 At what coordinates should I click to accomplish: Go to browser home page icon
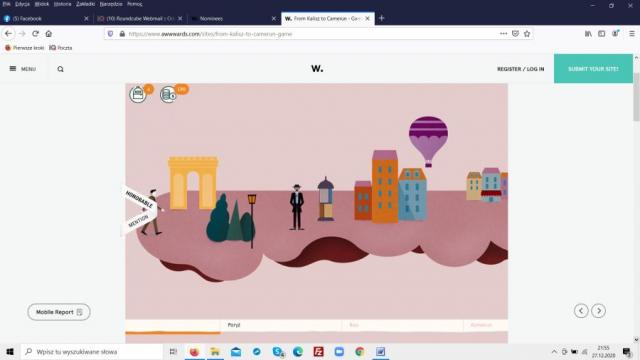click(x=49, y=34)
